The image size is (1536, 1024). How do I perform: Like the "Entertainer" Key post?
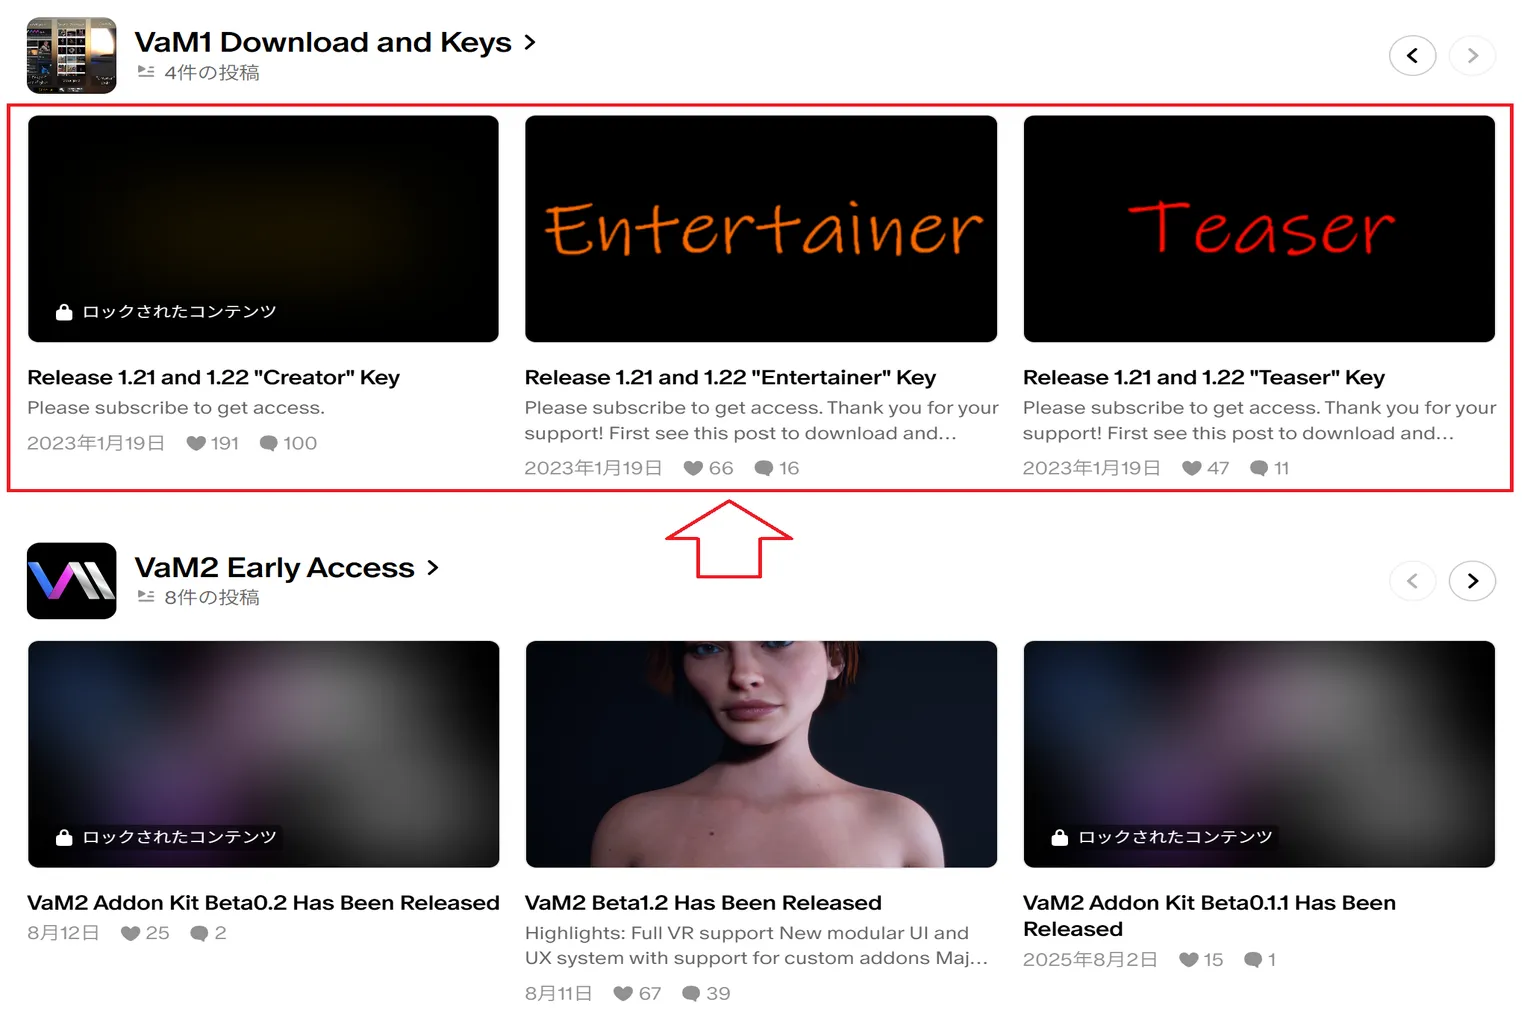[x=693, y=468]
